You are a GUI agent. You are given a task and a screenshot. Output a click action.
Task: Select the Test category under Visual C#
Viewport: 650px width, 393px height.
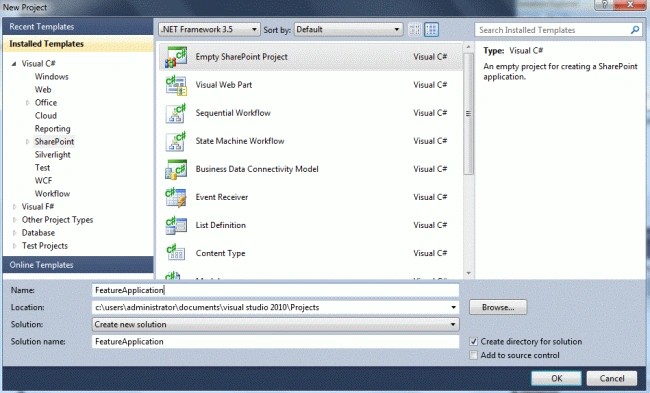(42, 167)
